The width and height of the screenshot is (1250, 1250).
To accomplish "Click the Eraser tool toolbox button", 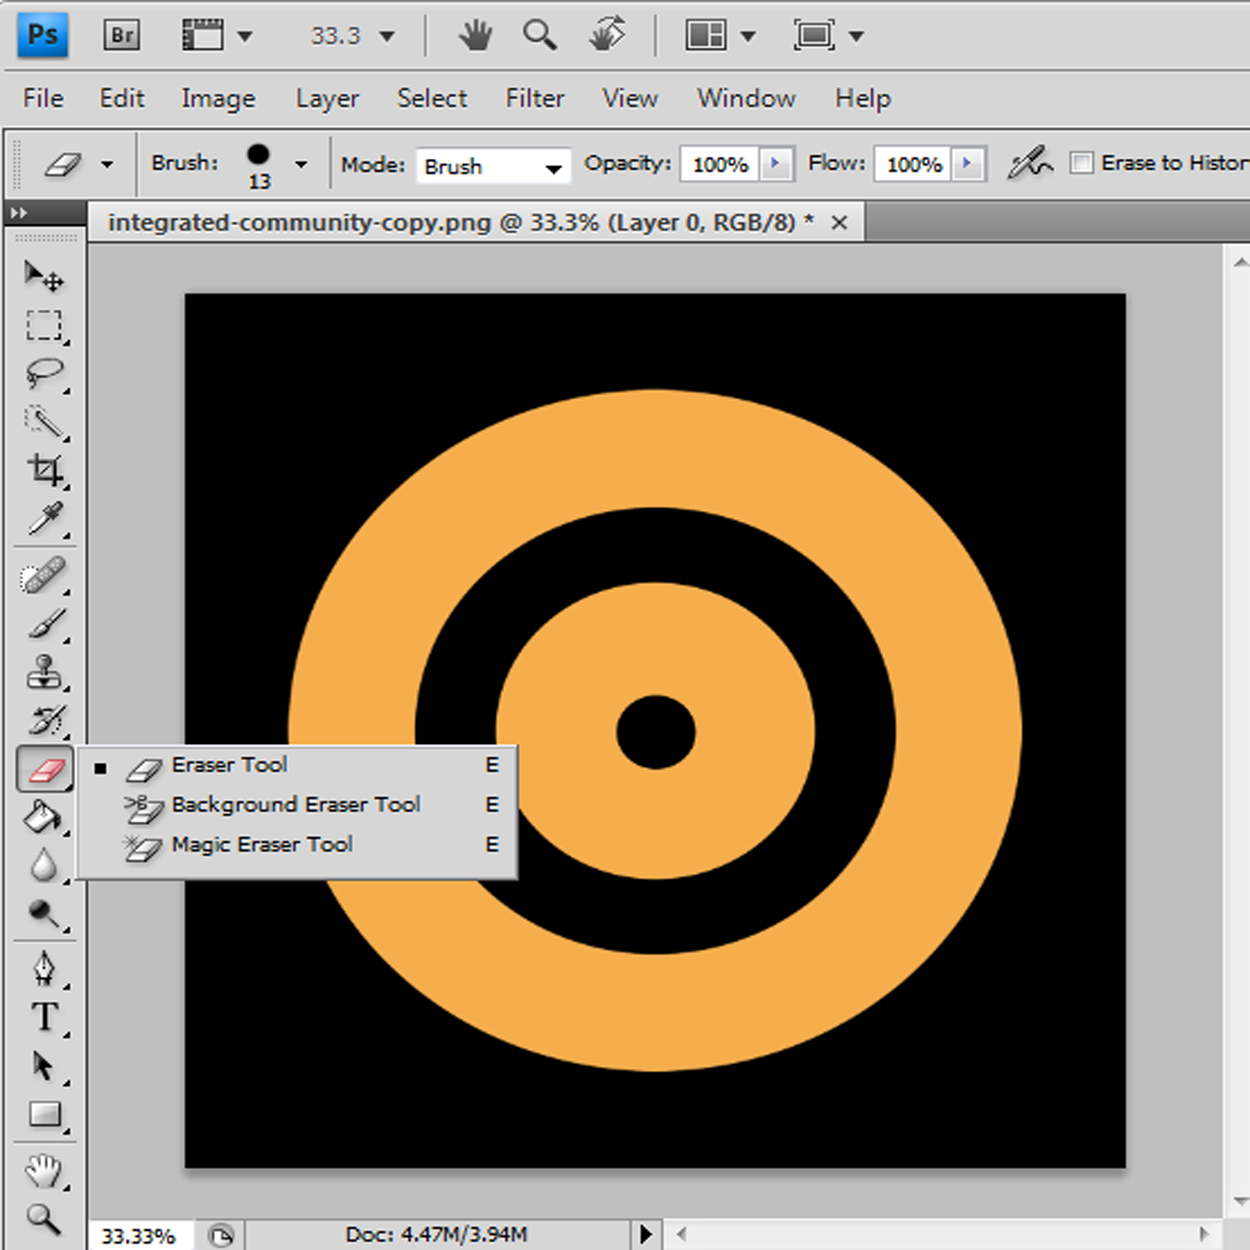I will tap(45, 768).
